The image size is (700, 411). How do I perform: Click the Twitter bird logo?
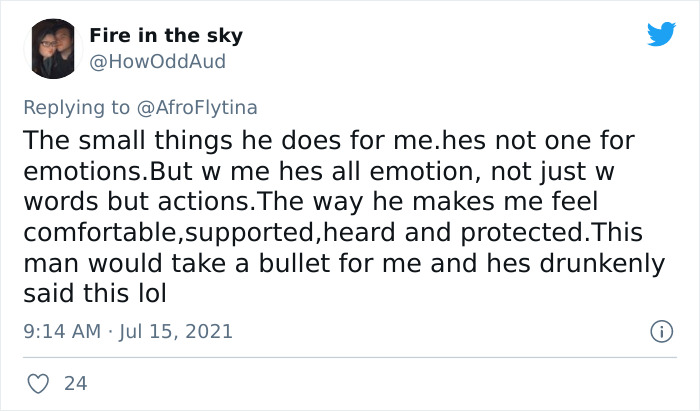[661, 36]
